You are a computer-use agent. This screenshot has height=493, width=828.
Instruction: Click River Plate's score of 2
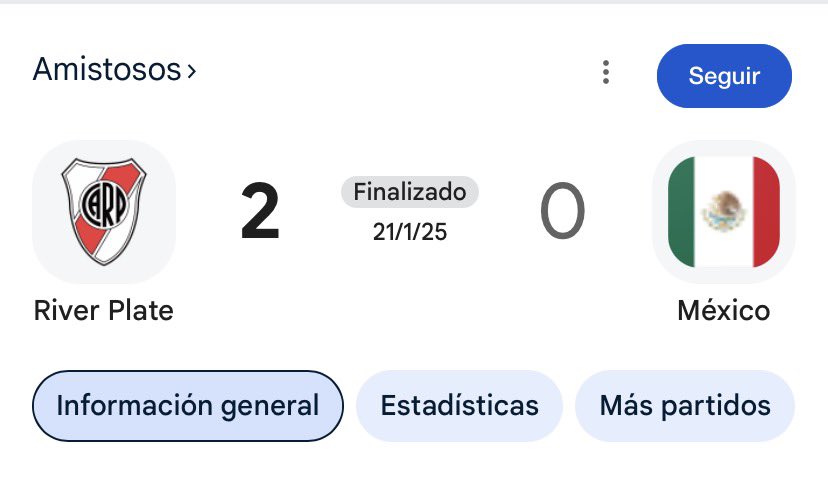click(260, 212)
